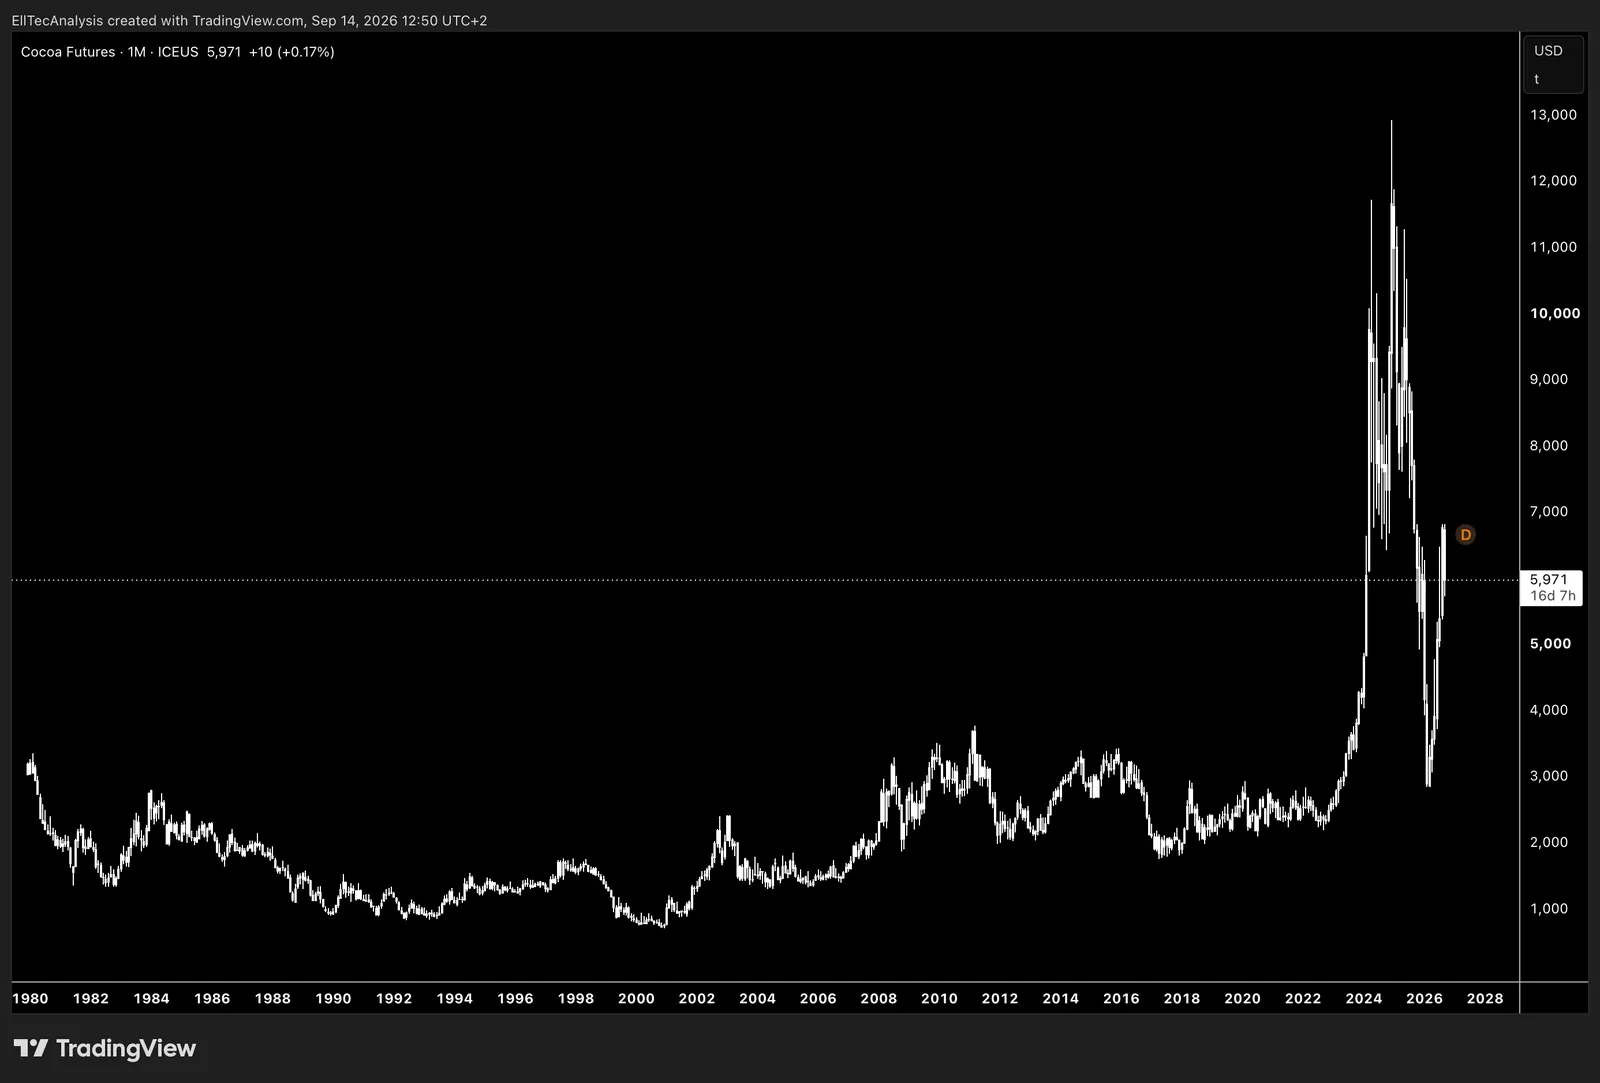The height and width of the screenshot is (1083, 1600).
Task: Click the orange D dividend marker
Action: (1465, 535)
